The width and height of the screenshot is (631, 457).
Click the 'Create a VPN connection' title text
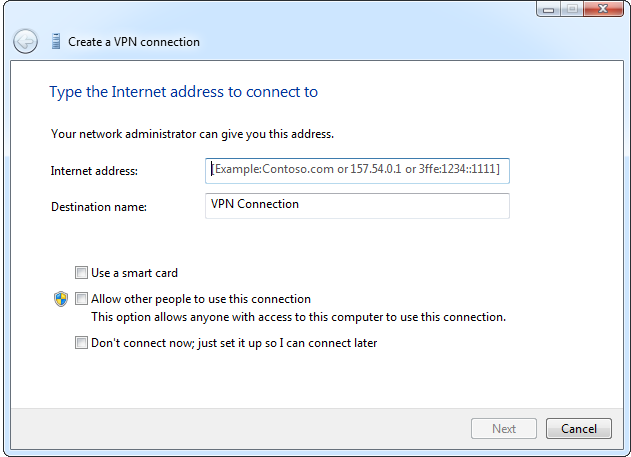134,42
